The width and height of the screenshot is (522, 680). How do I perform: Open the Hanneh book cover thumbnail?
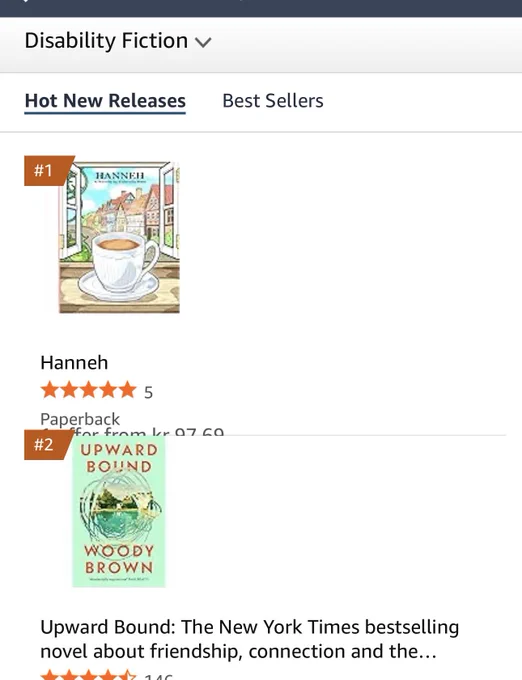(119, 237)
